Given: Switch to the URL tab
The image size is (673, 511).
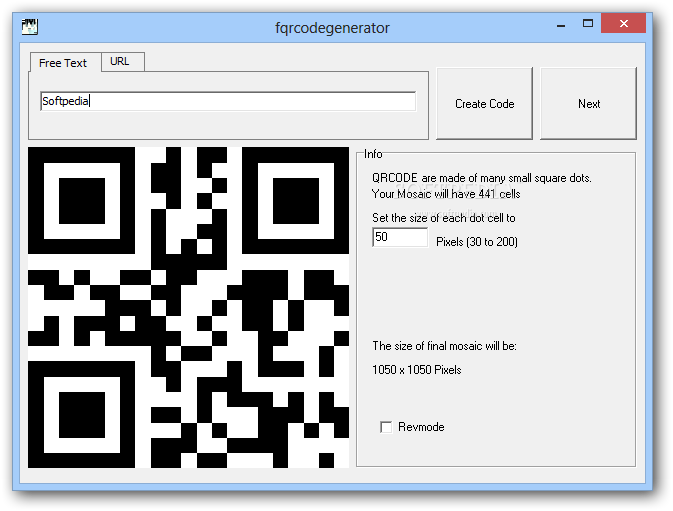Looking at the screenshot, I should 123,62.
